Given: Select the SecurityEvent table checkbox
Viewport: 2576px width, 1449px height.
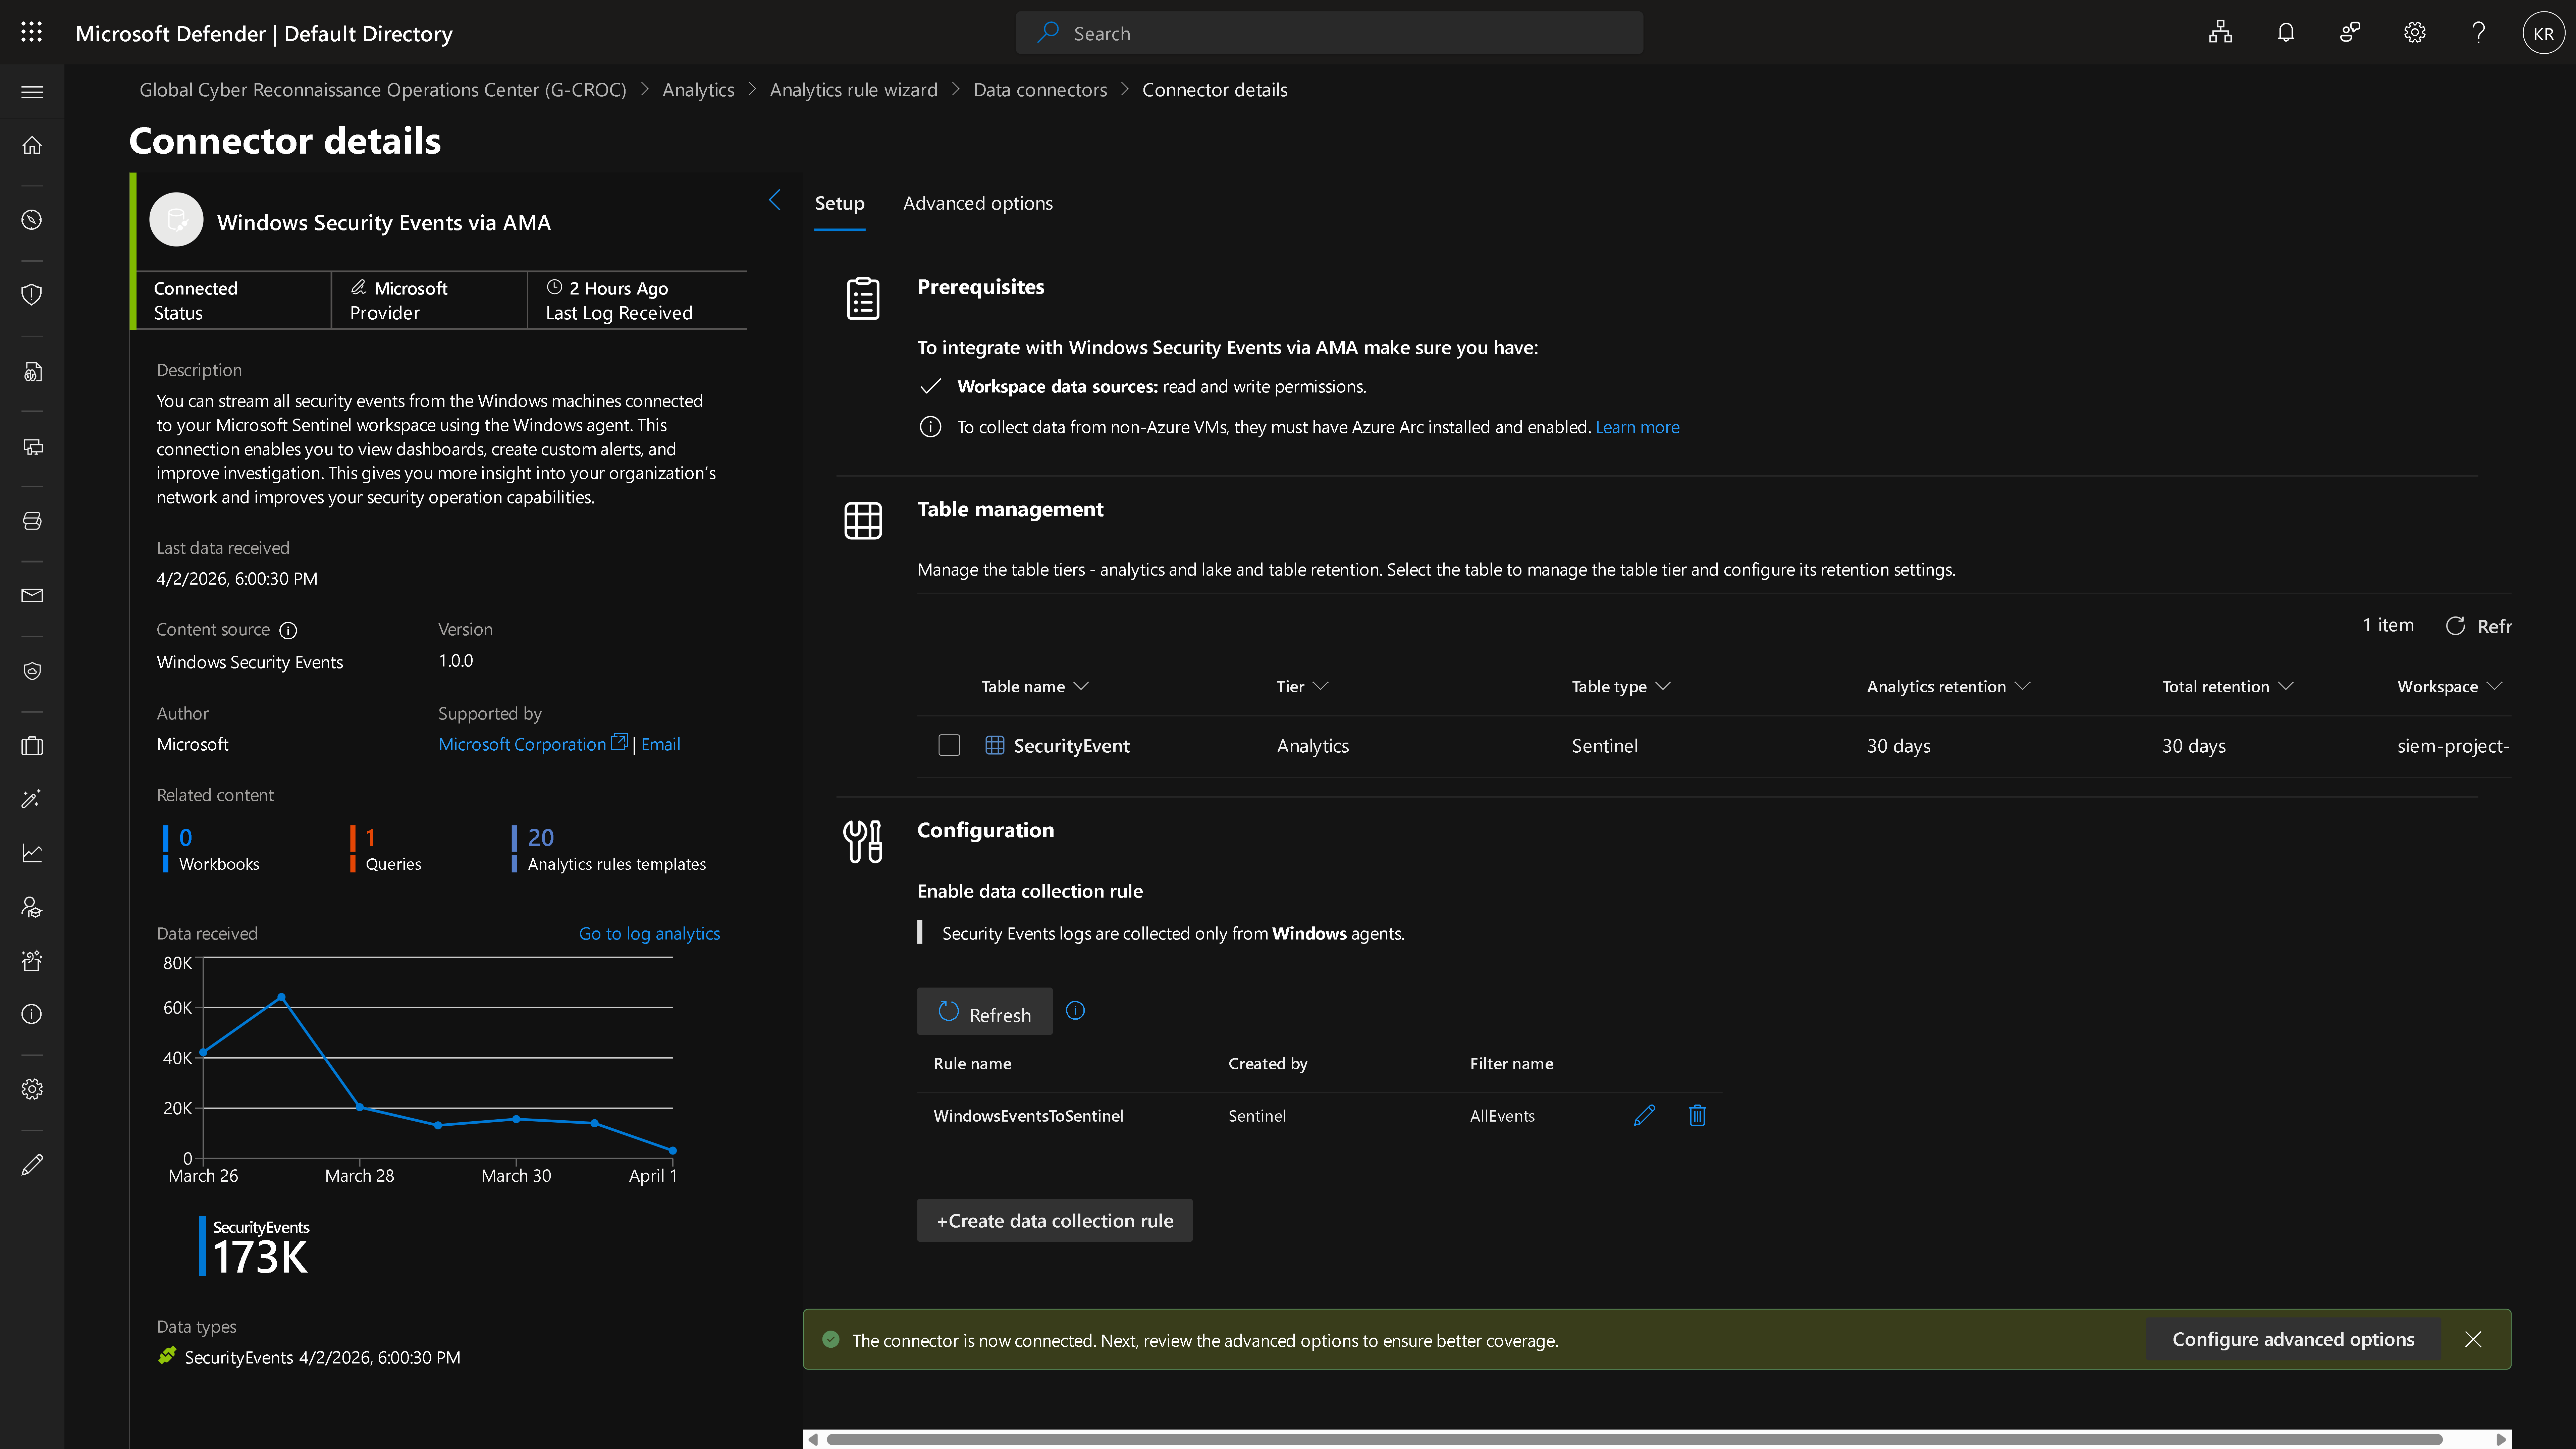Looking at the screenshot, I should [949, 745].
